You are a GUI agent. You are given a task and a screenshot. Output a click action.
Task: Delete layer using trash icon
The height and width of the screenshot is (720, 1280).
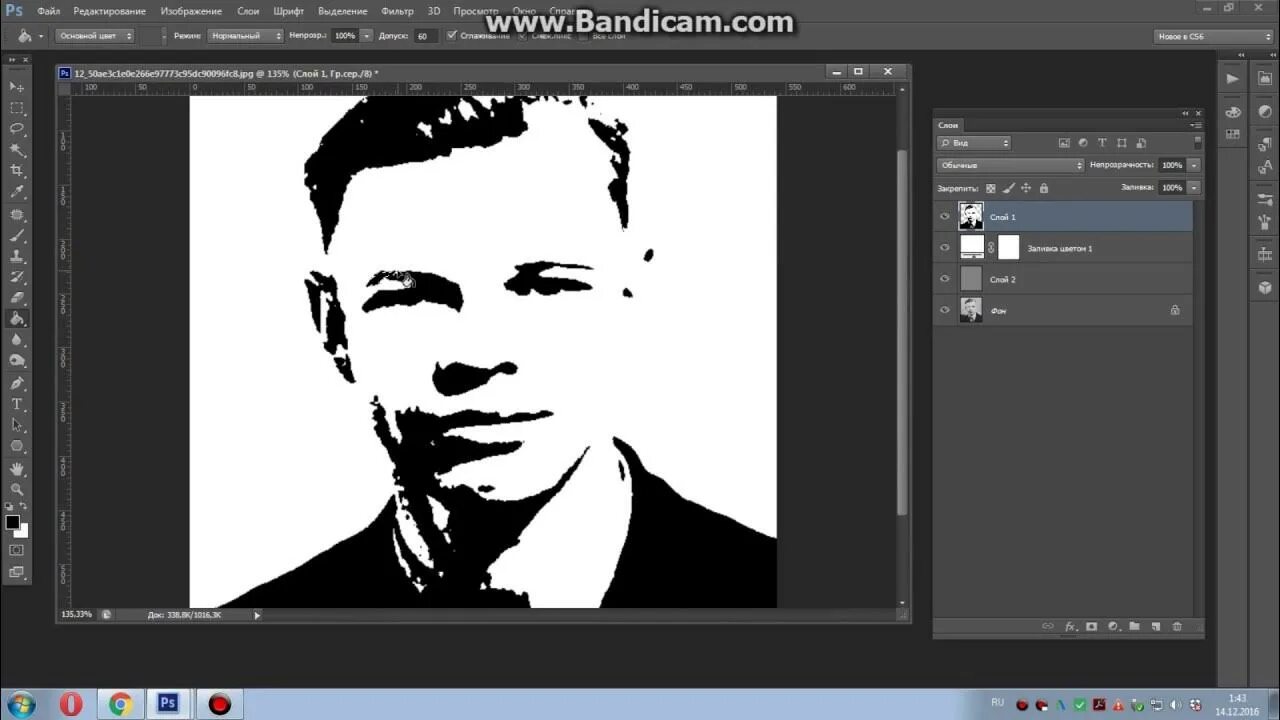[1177, 627]
